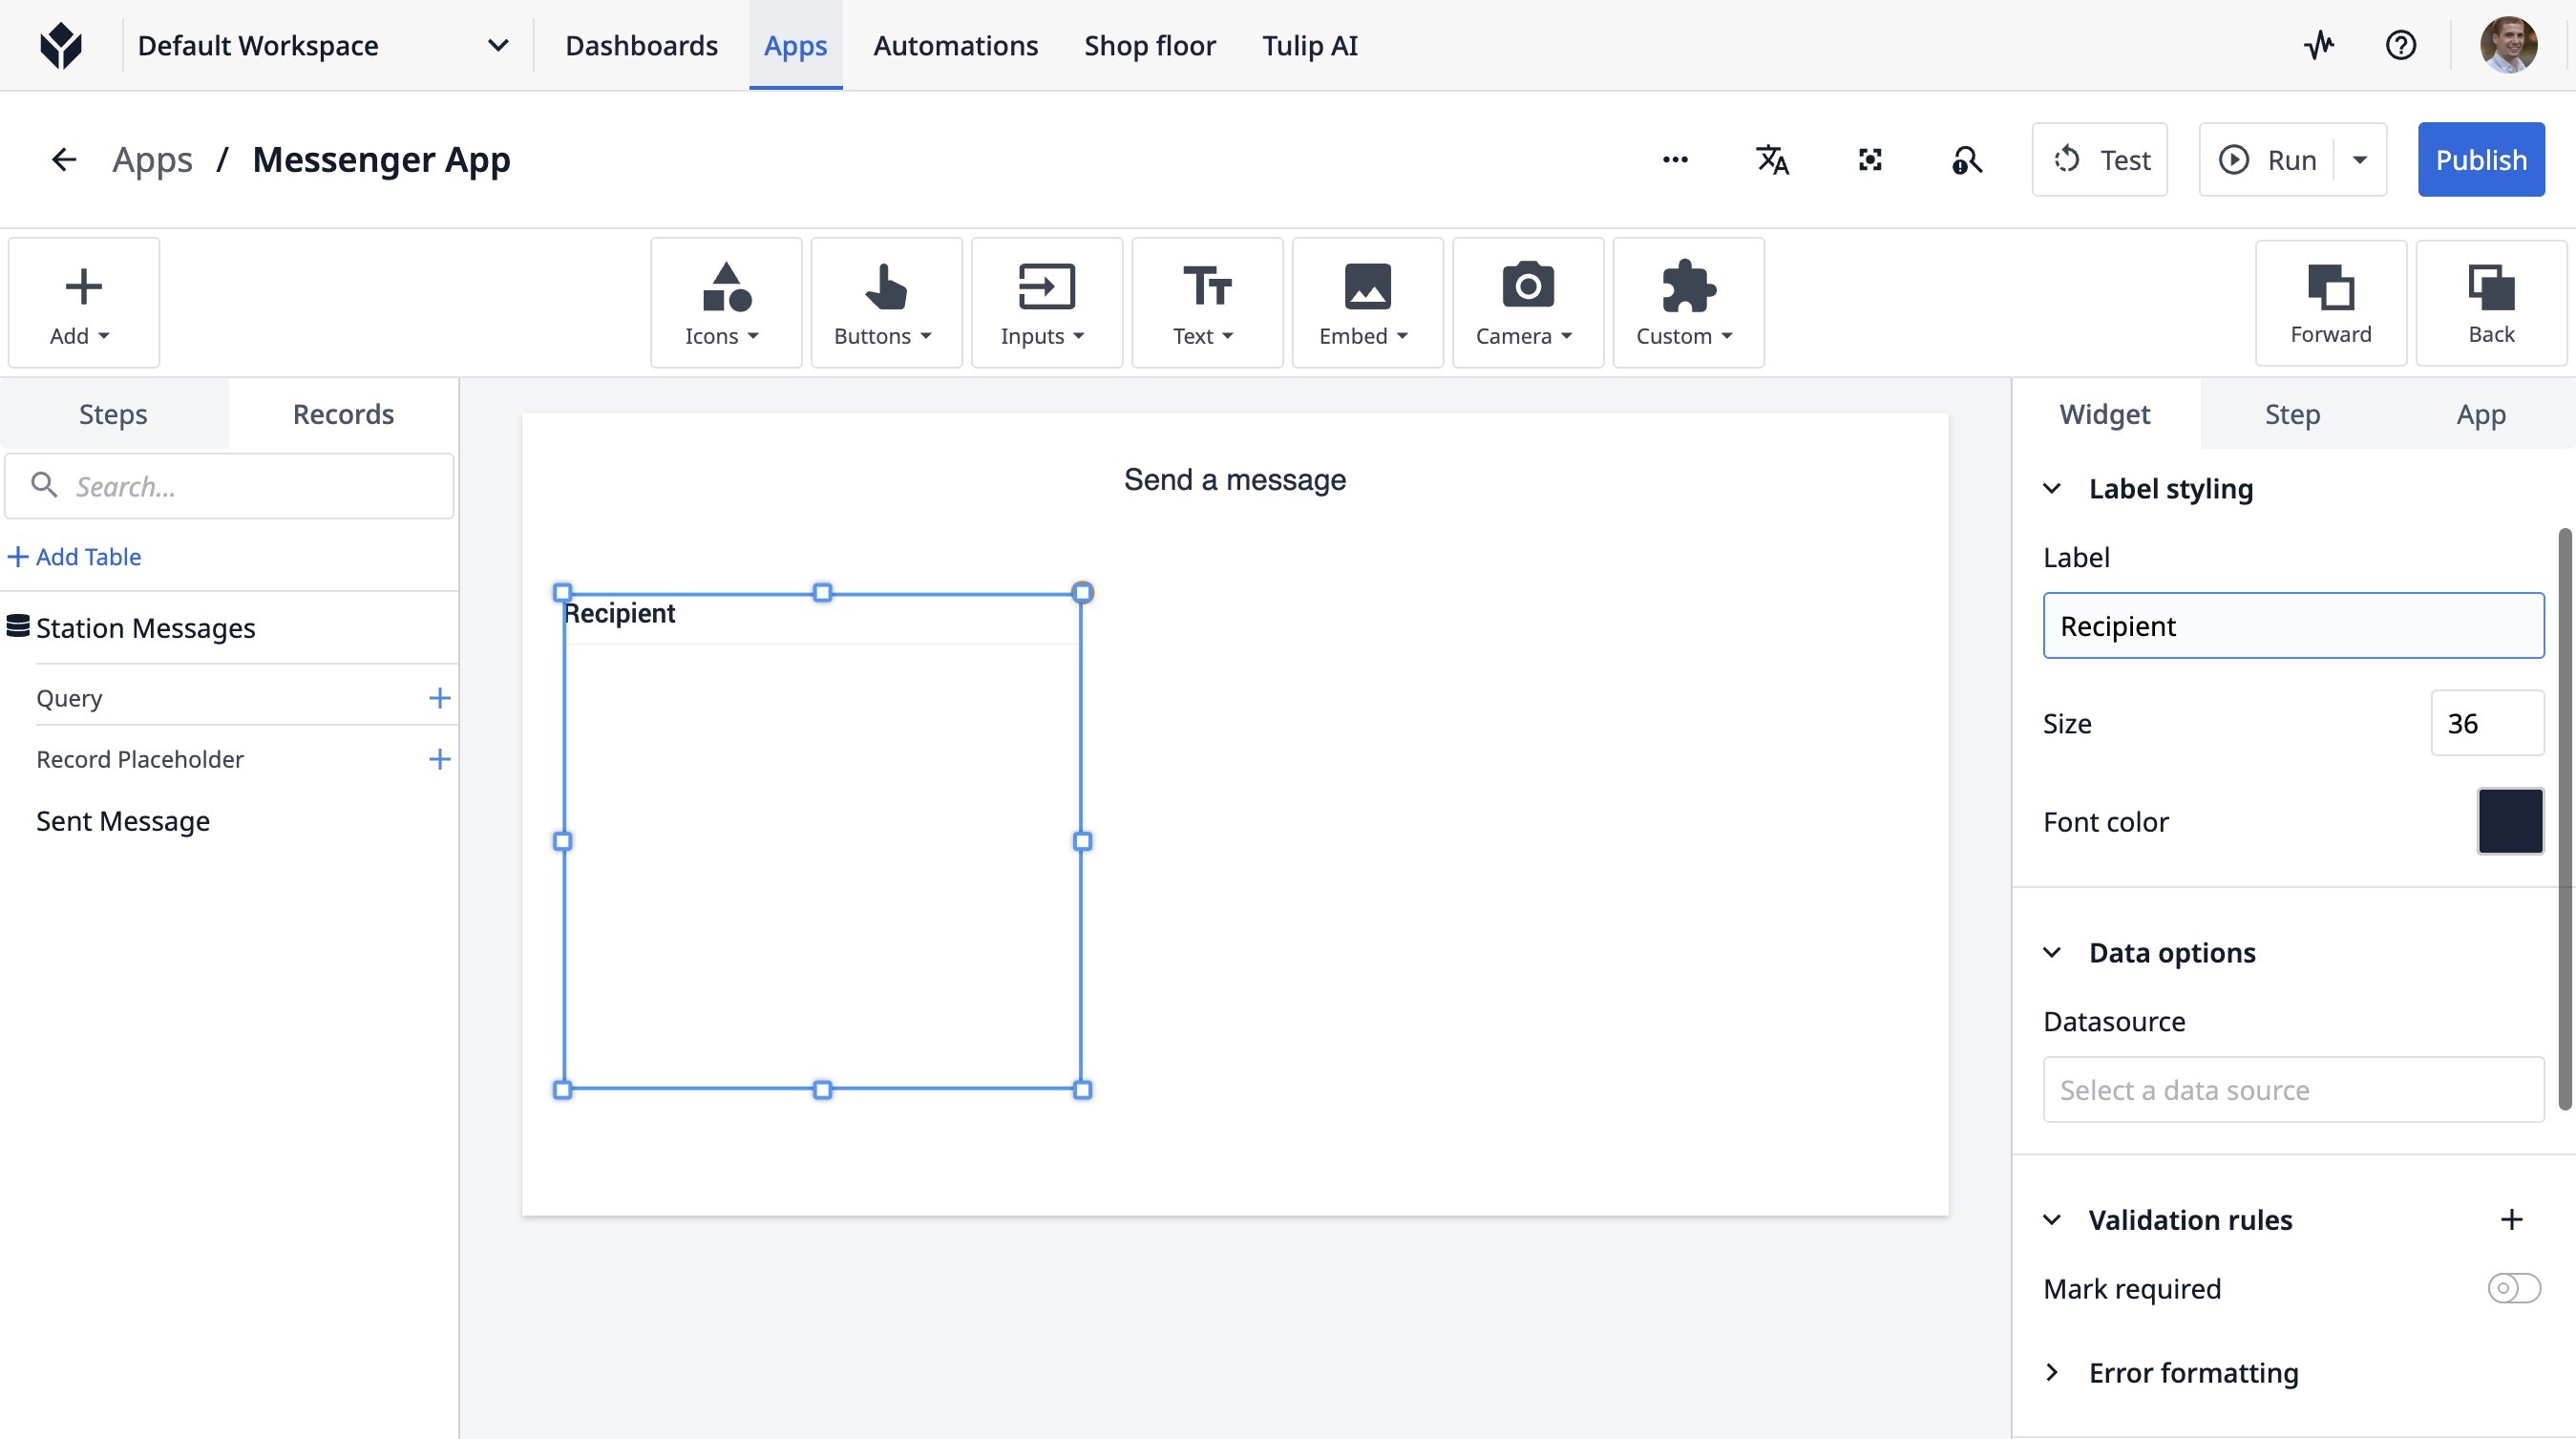Click the Publish button

point(2480,160)
